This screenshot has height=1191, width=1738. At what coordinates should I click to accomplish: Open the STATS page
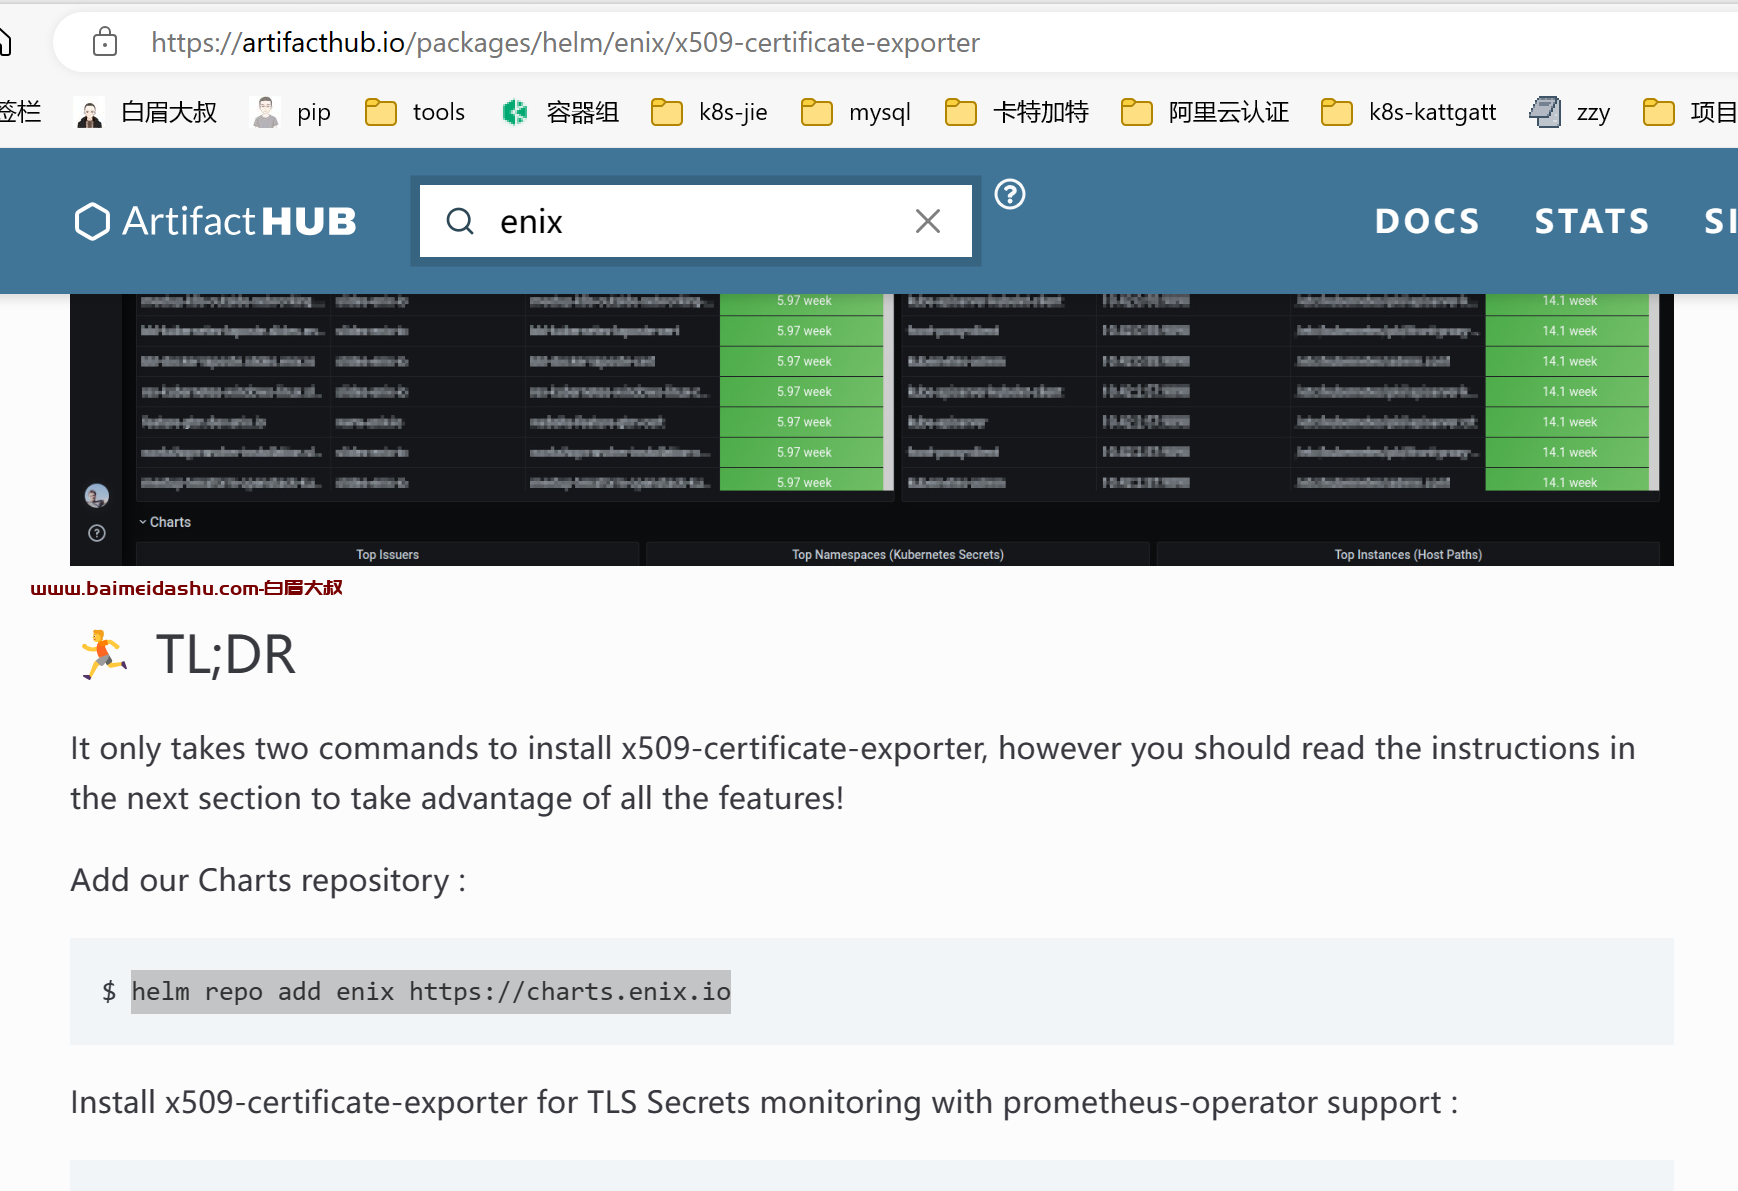click(1592, 221)
